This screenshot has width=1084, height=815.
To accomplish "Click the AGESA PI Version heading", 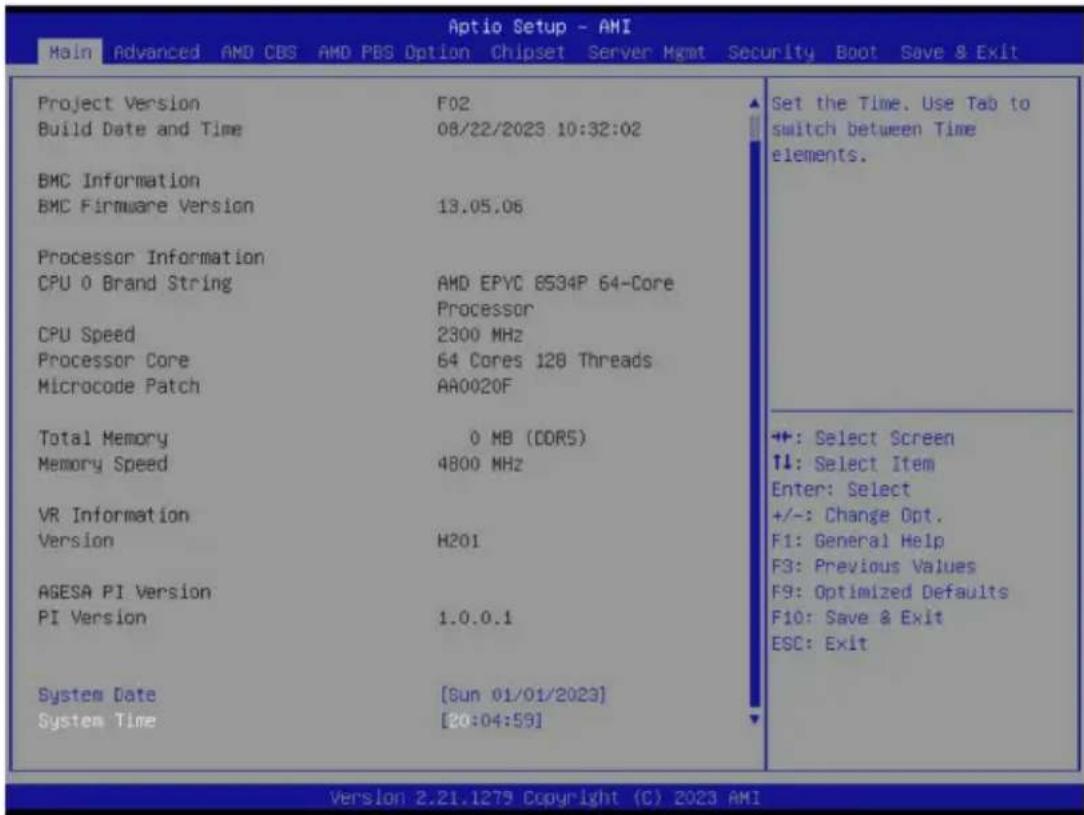I will tap(124, 592).
